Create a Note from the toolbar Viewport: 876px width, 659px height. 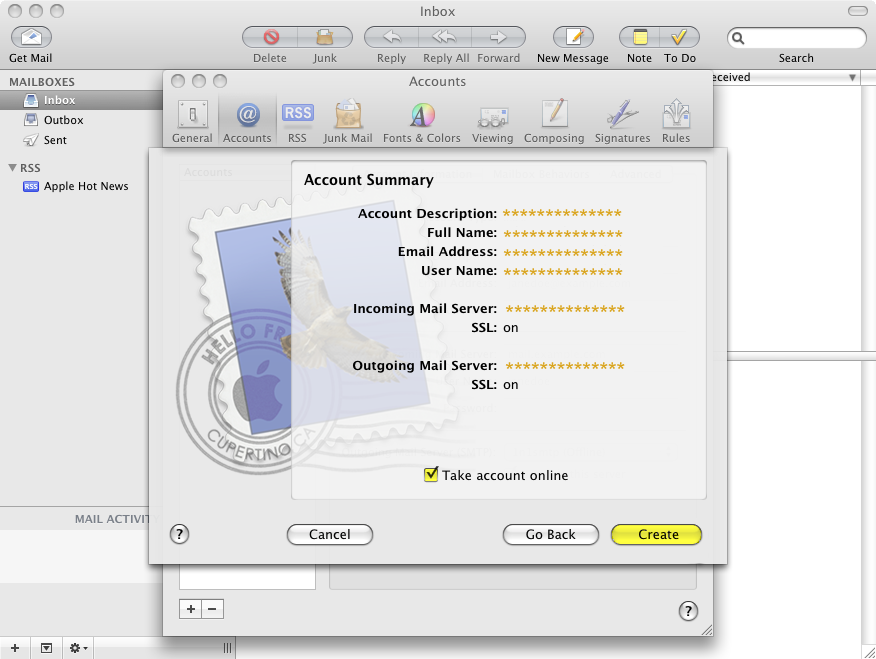coord(639,37)
